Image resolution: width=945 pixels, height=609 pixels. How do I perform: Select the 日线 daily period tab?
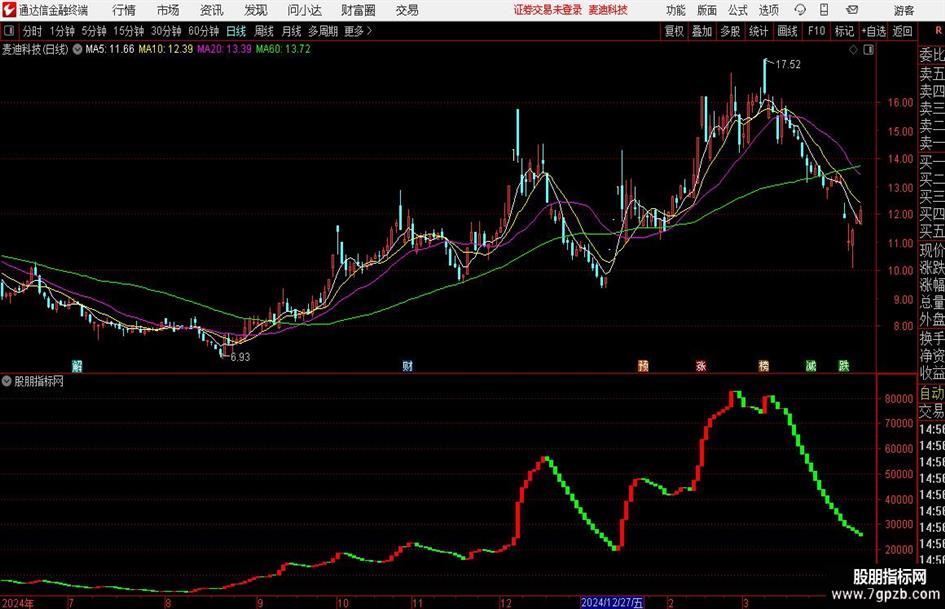pyautogui.click(x=236, y=31)
